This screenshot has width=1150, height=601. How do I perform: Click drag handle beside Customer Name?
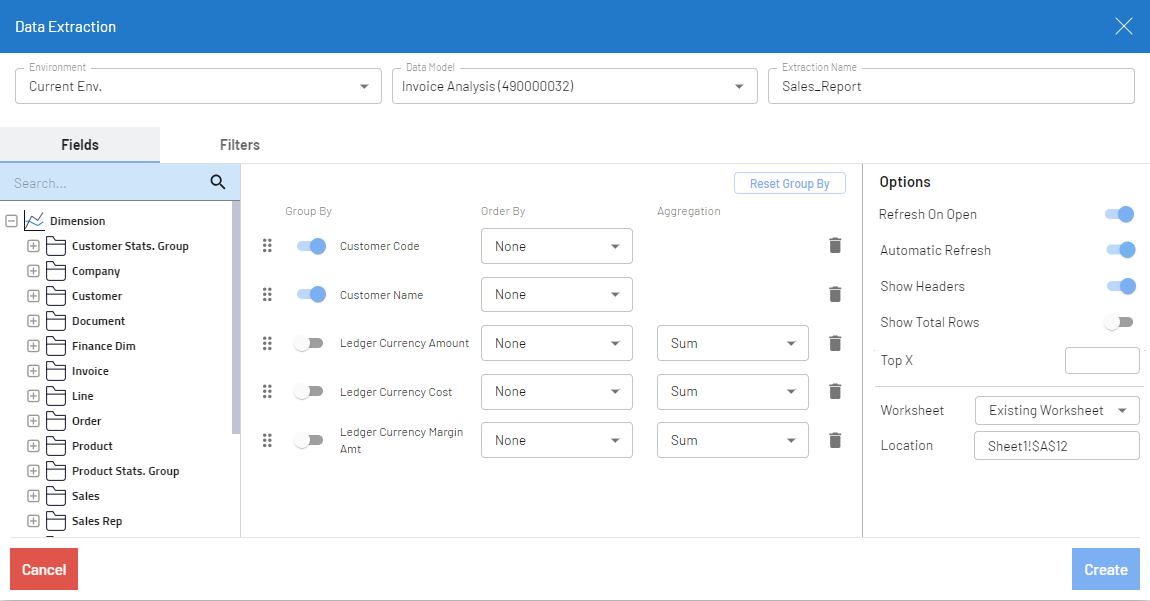point(267,294)
